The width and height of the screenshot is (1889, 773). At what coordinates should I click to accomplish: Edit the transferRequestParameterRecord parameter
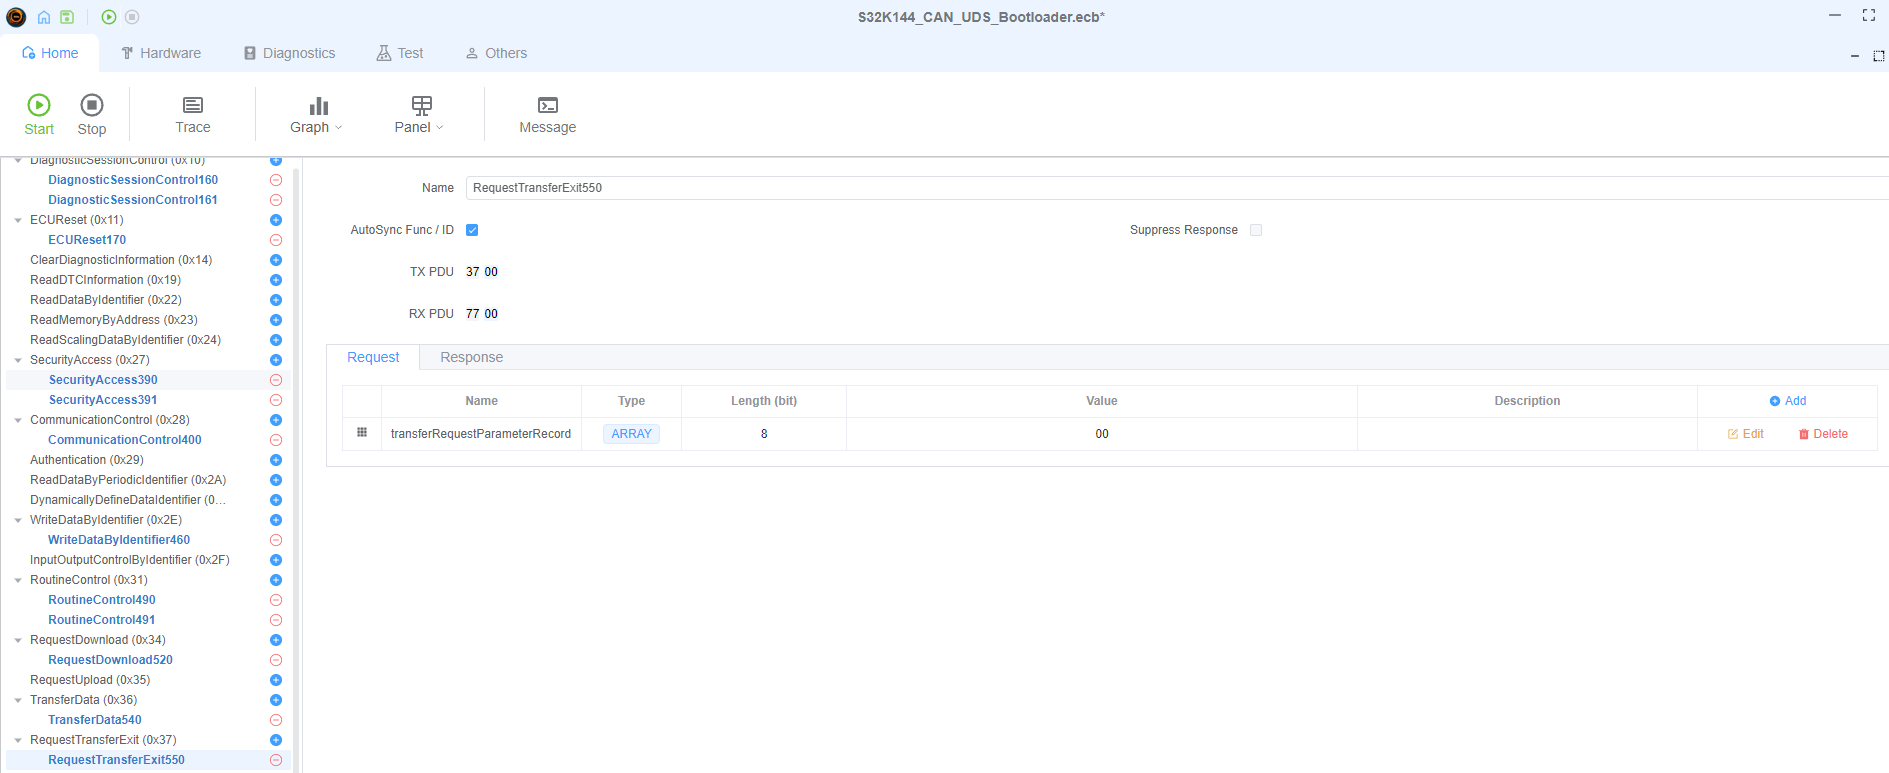[x=1746, y=434]
